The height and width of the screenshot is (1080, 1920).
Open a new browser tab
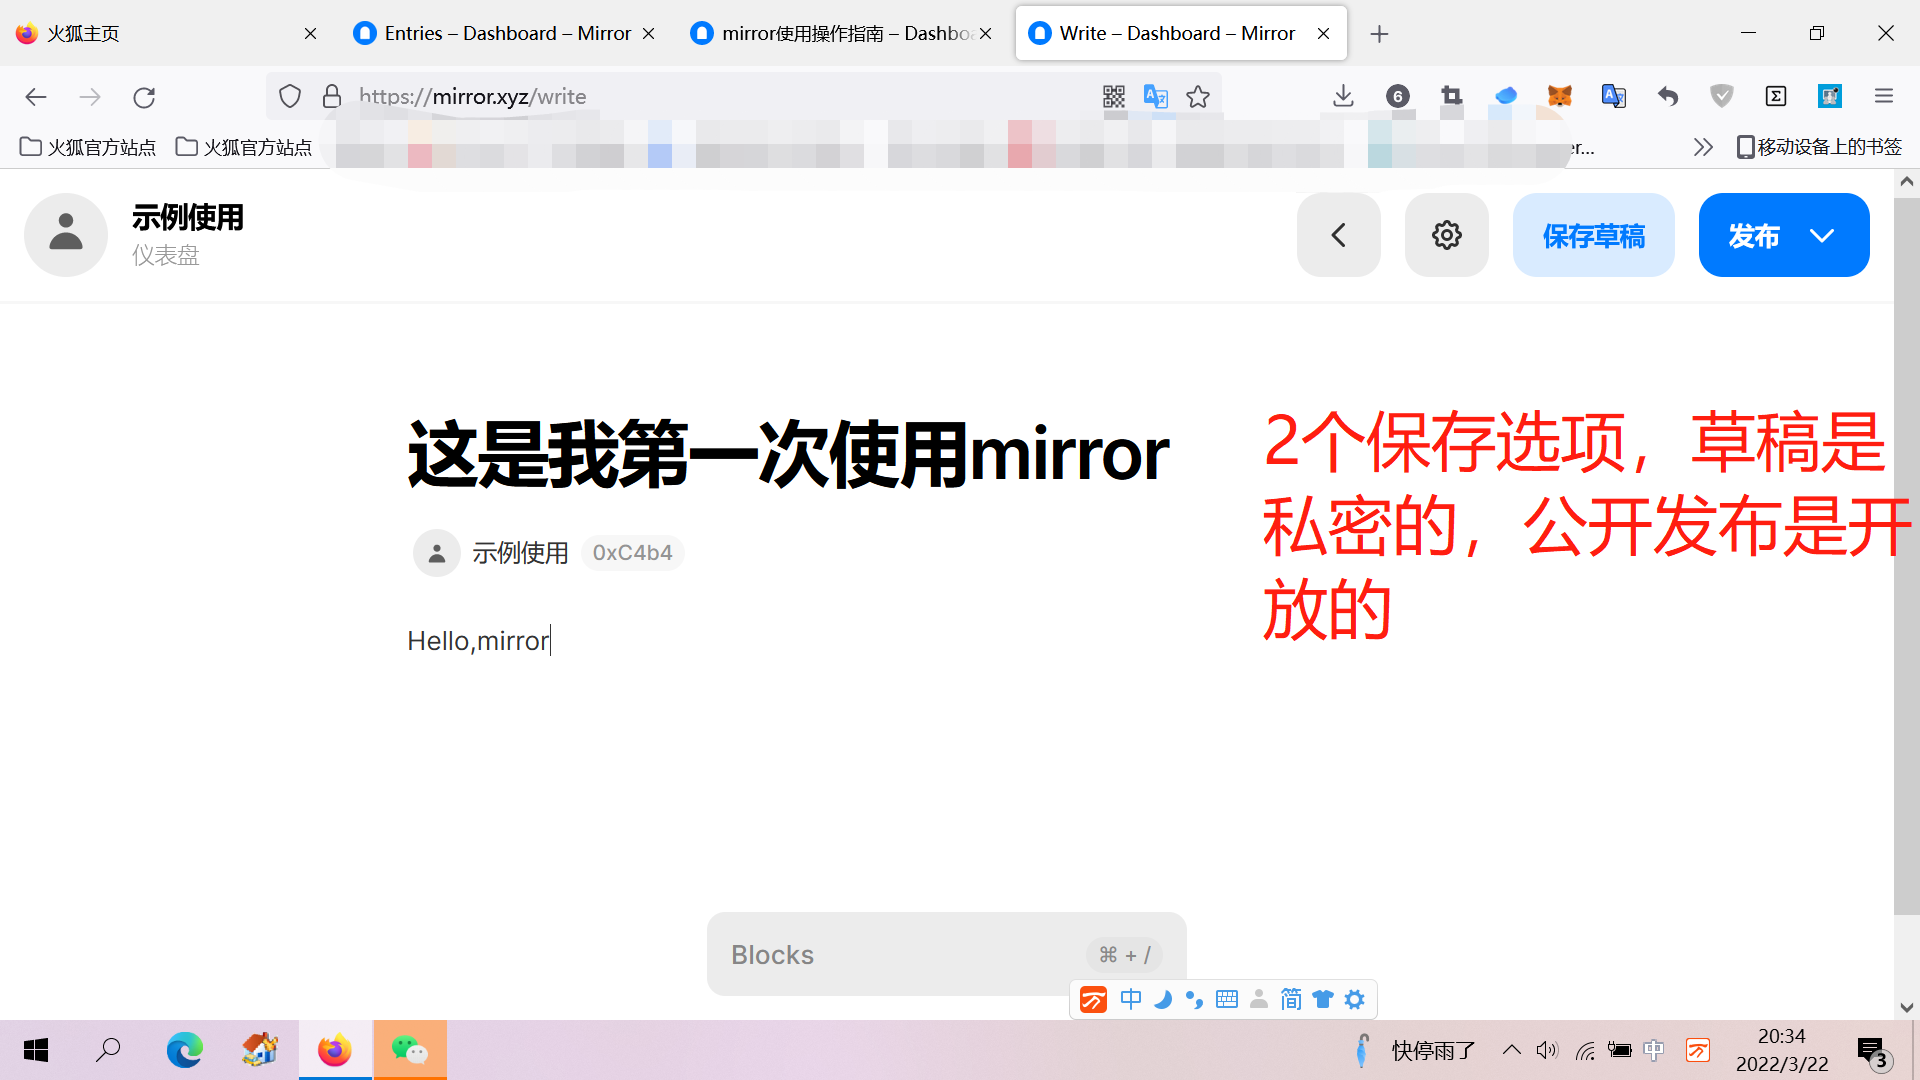[x=1379, y=34]
